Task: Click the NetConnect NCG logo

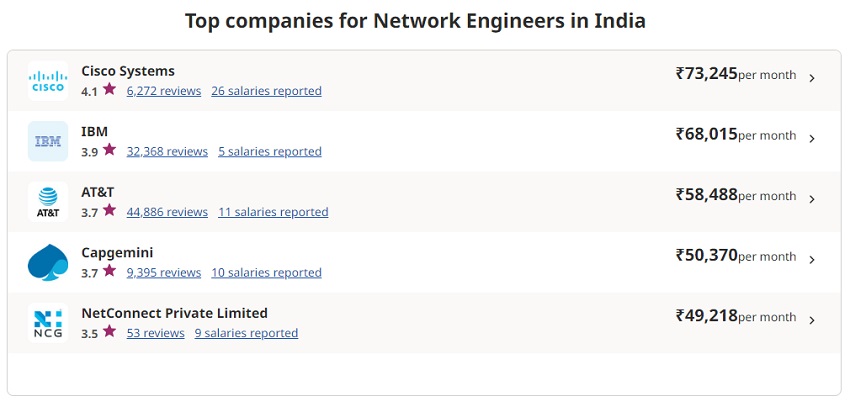Action: pyautogui.click(x=48, y=322)
